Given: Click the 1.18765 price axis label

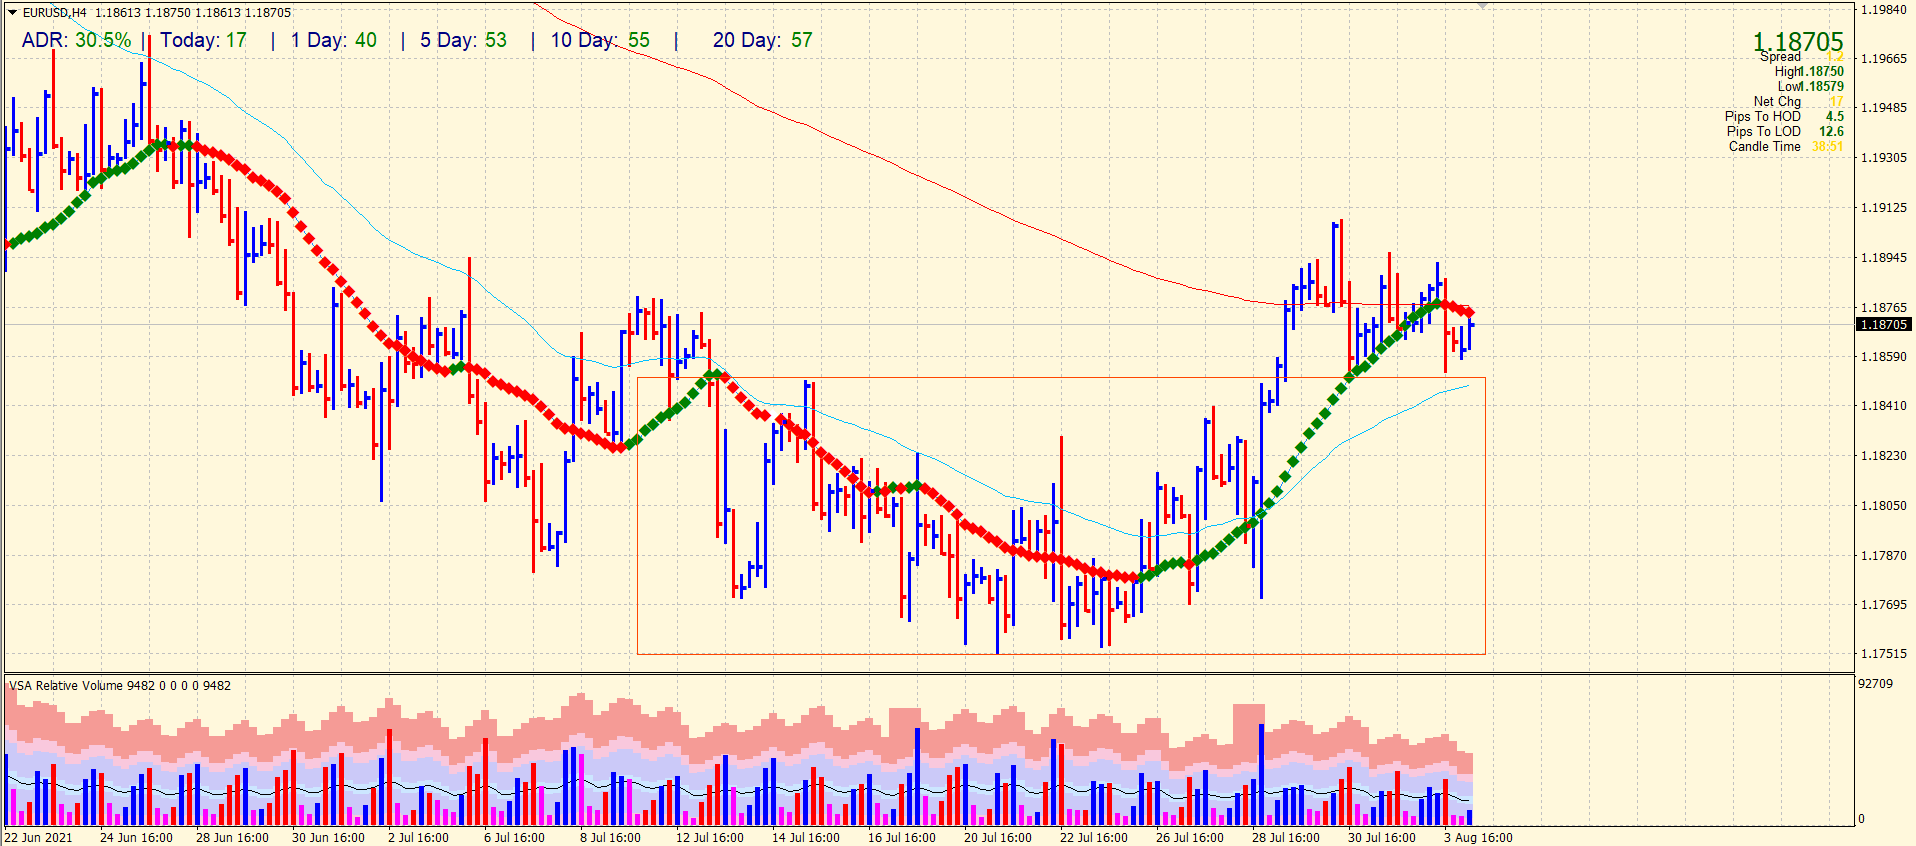Looking at the screenshot, I should tap(1883, 308).
